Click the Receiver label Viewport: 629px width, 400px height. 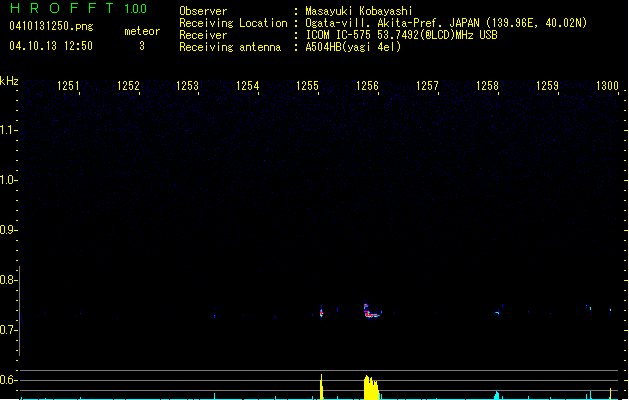pos(203,35)
